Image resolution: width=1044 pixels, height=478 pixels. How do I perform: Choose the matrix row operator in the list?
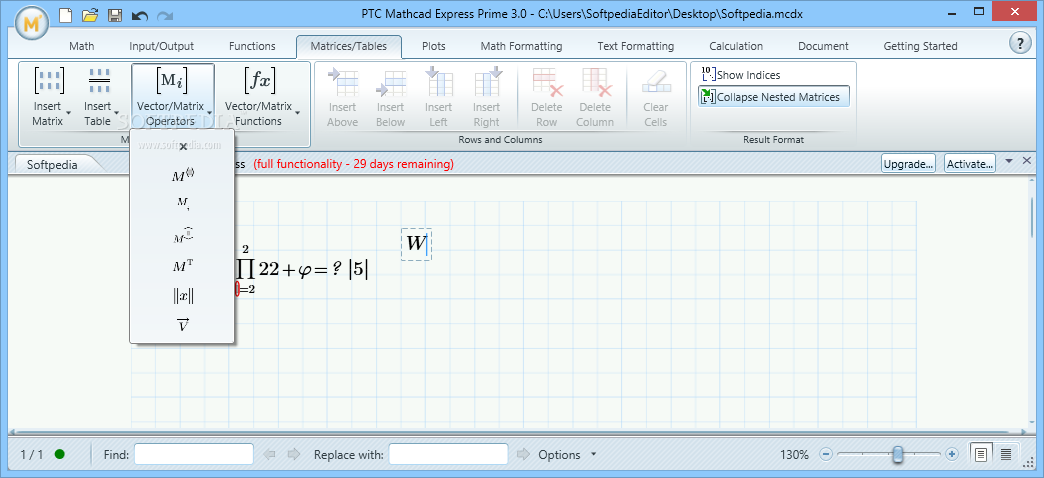(x=183, y=235)
